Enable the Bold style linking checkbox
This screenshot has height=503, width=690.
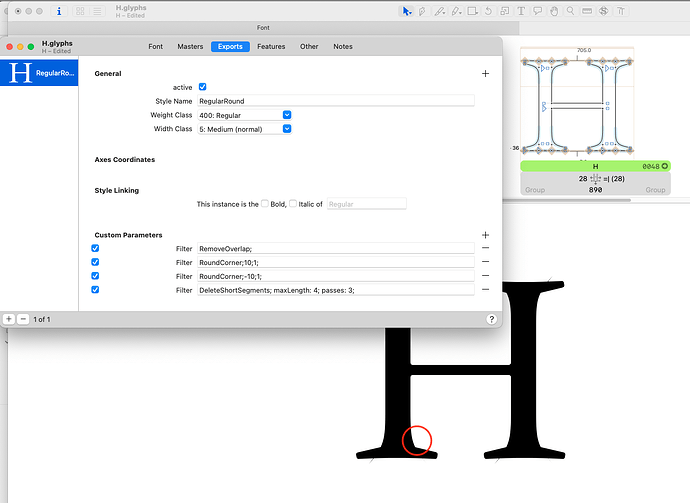tap(265, 204)
